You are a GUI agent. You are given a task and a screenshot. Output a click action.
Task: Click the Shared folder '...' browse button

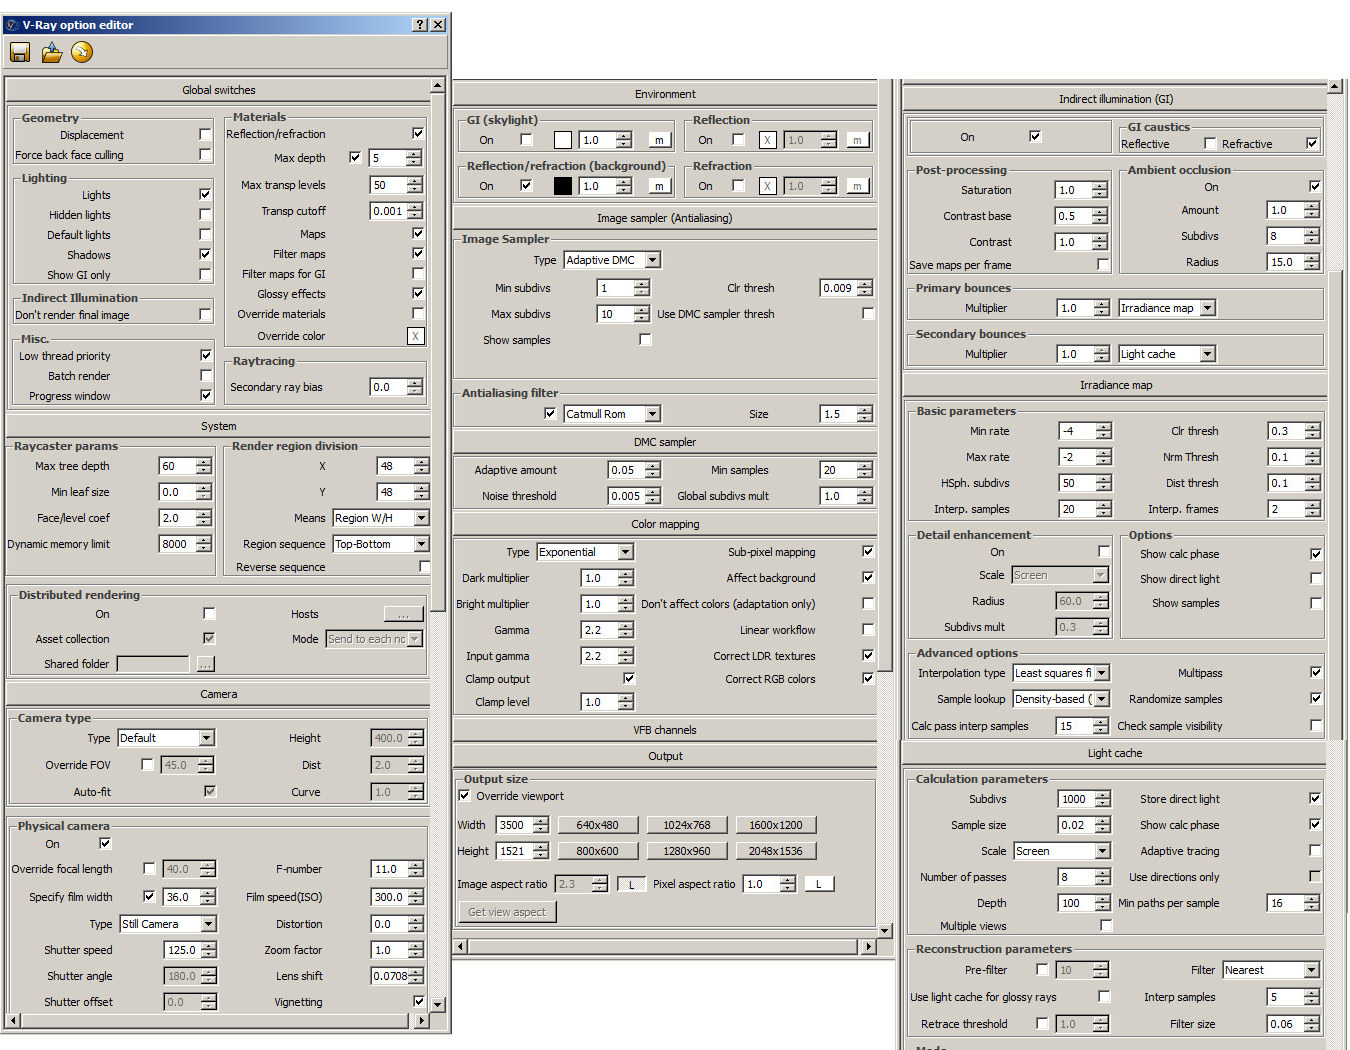[206, 664]
